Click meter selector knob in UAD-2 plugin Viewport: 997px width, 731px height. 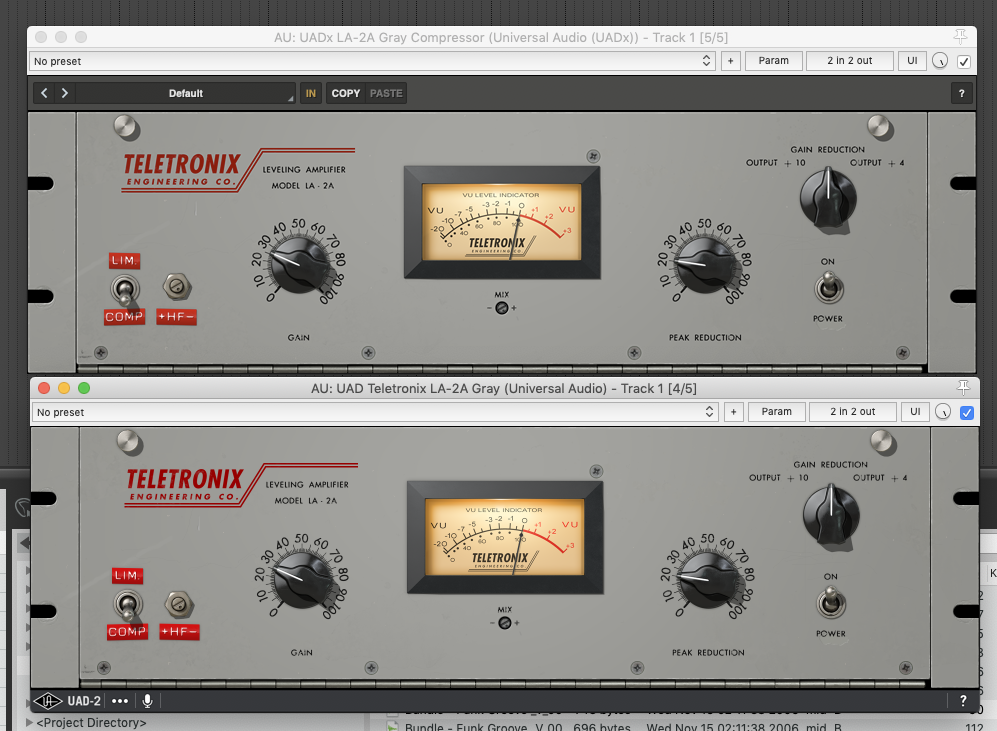(x=830, y=512)
